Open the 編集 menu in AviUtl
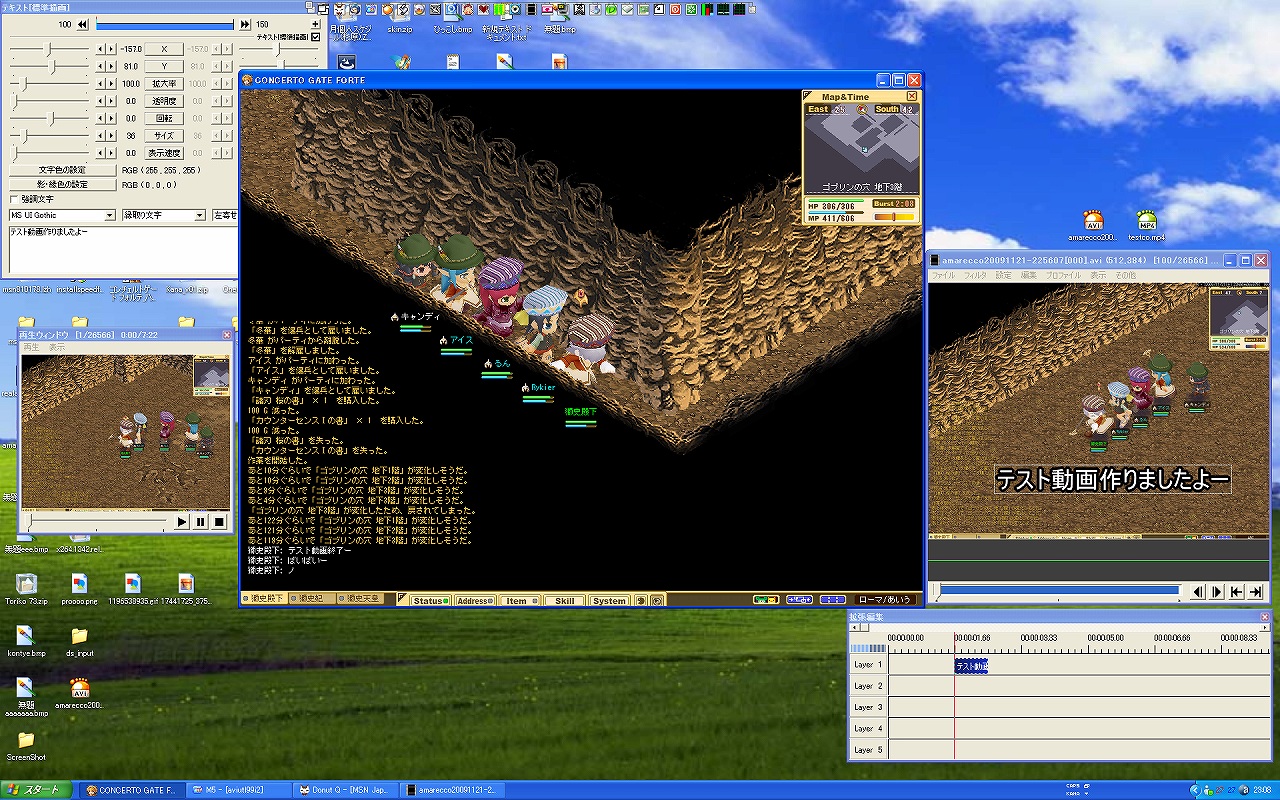This screenshot has width=1280, height=800. (x=1029, y=275)
